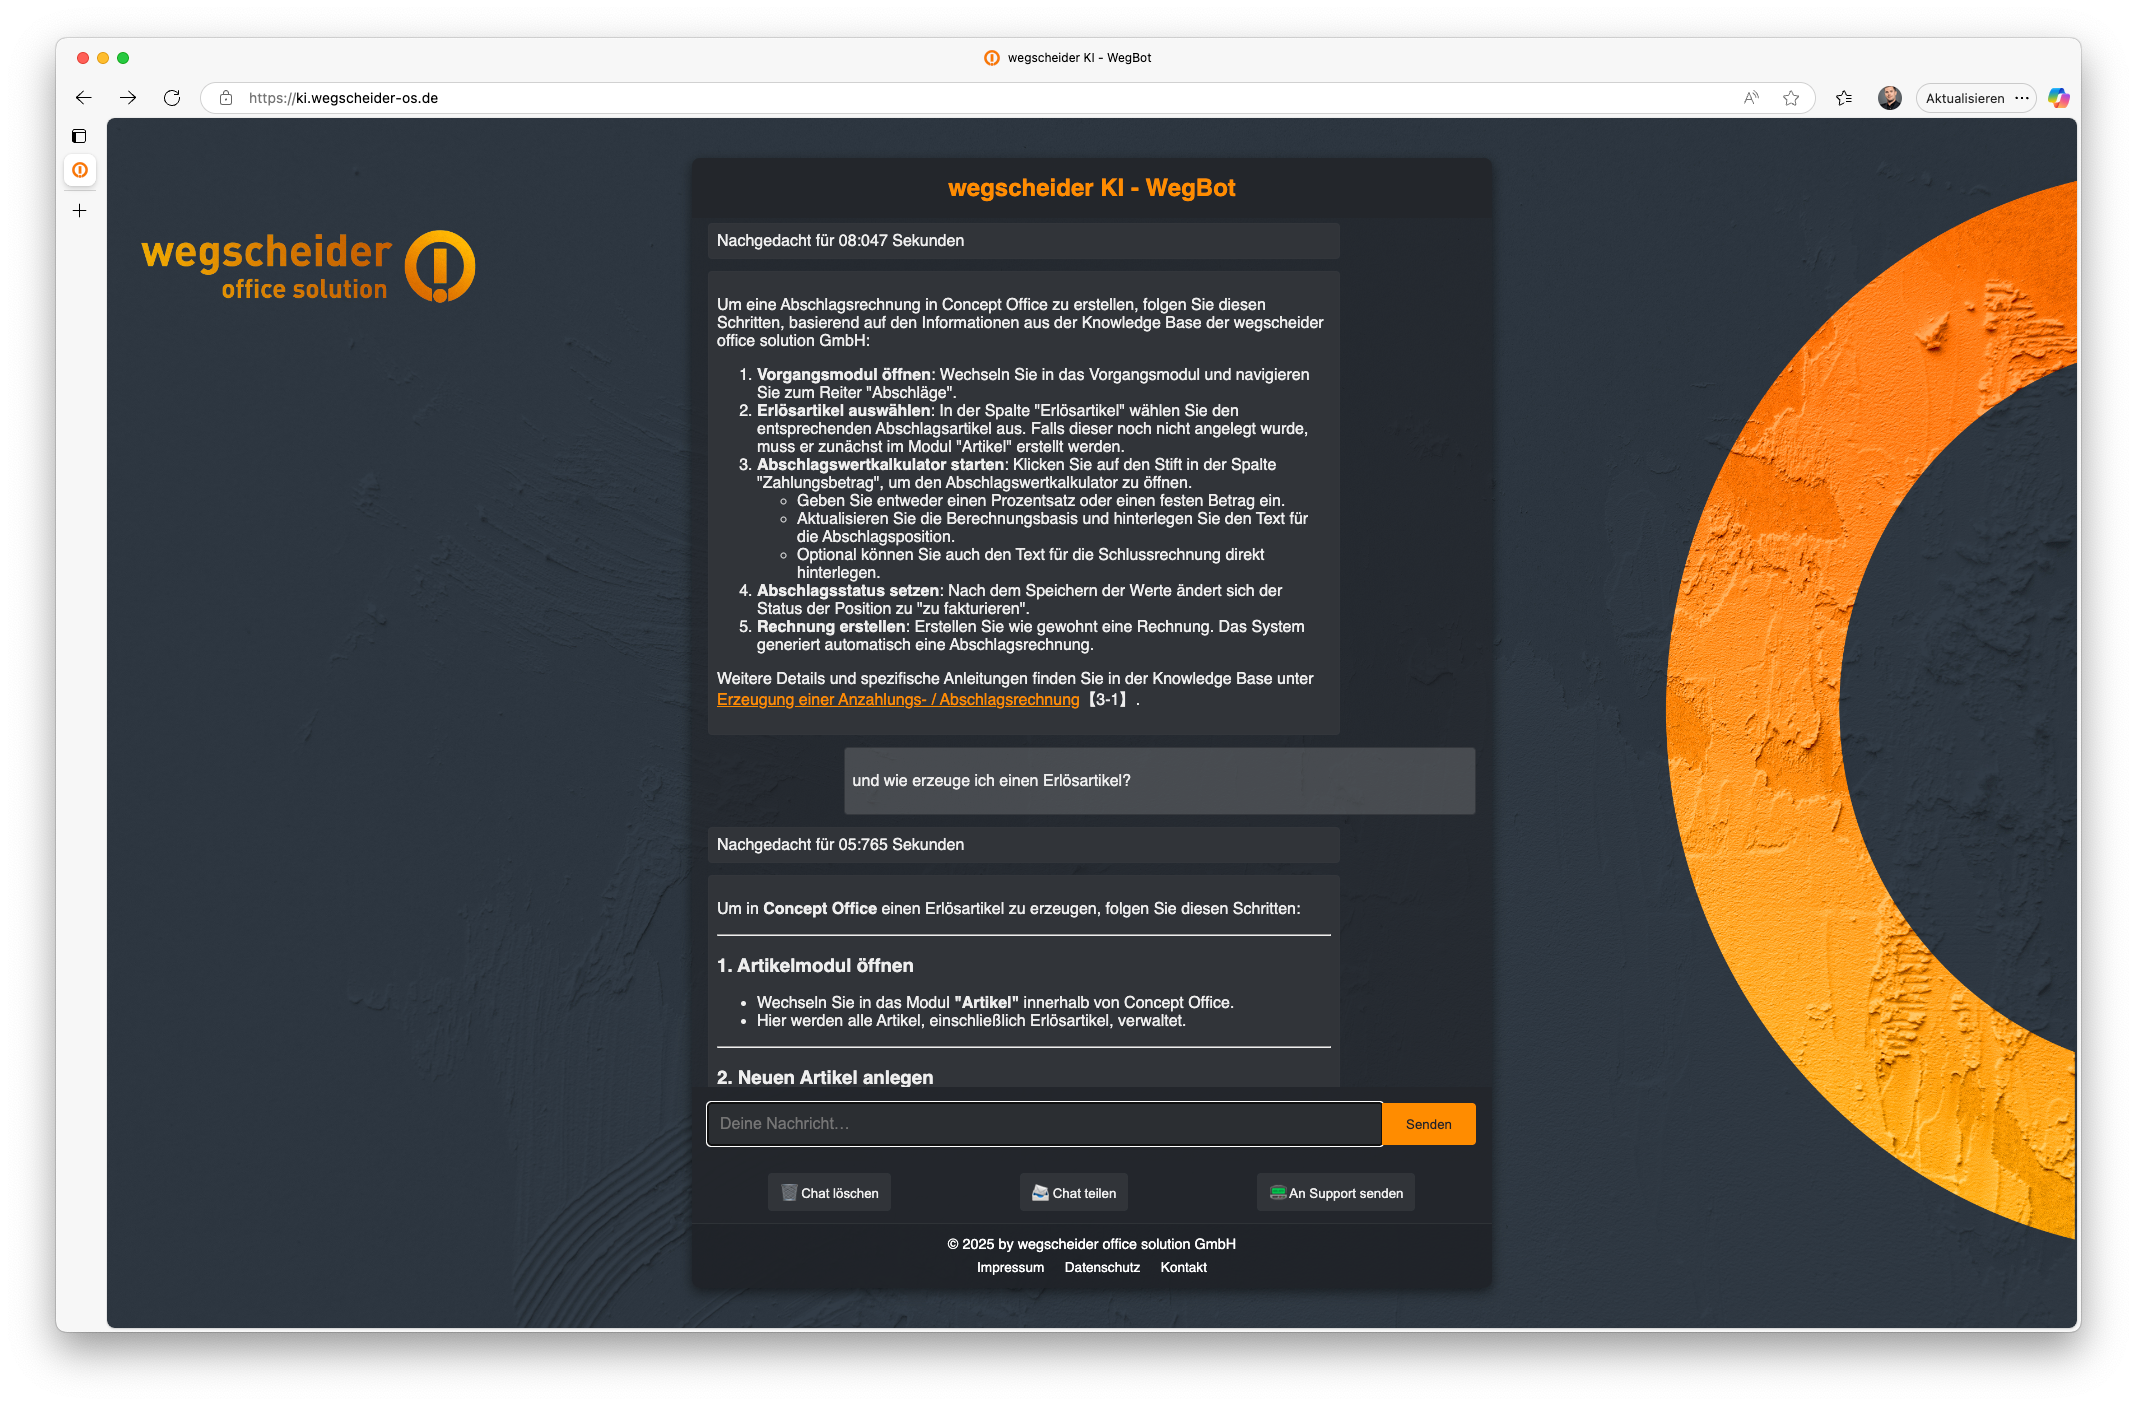Click the 'Erlösartikel auswählen' step text

click(844, 411)
